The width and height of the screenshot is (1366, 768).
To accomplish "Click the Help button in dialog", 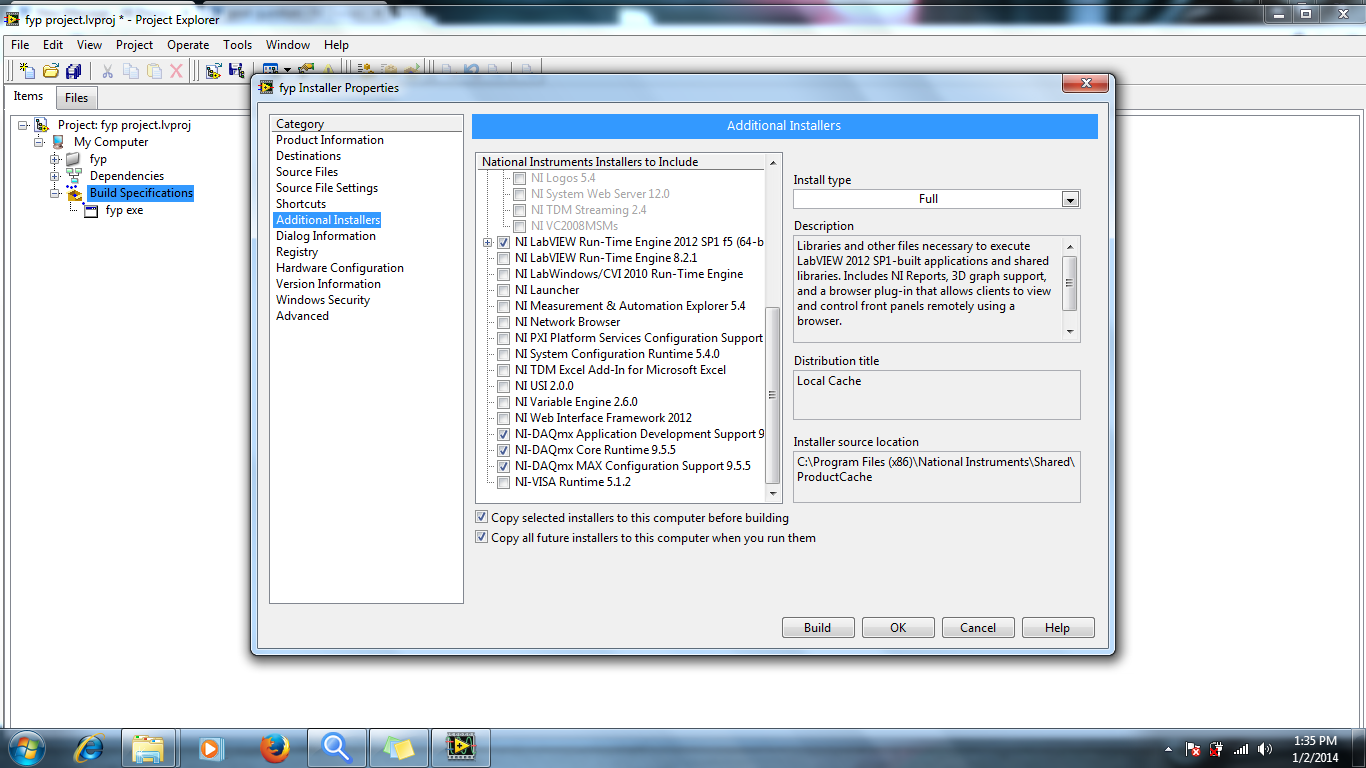I will pos(1057,628).
